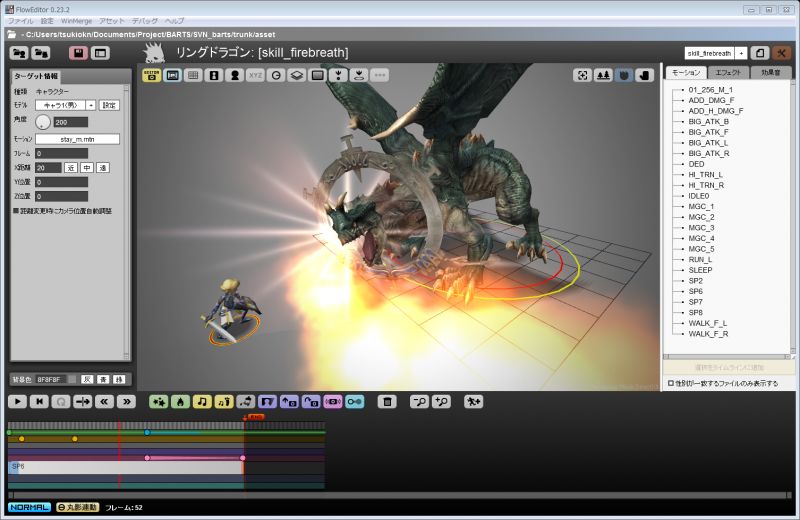Click the skill_firebreath combo box field
Viewport: 800px width, 520px height.
[x=709, y=53]
